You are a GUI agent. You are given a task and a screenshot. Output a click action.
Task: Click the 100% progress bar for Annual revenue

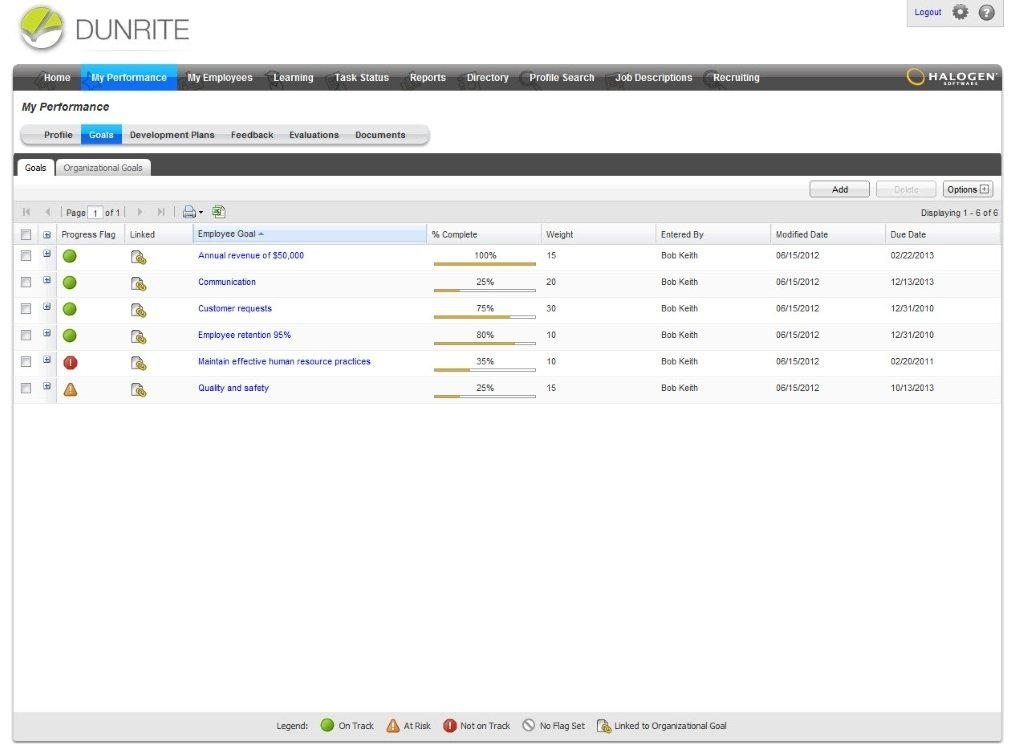click(x=485, y=263)
